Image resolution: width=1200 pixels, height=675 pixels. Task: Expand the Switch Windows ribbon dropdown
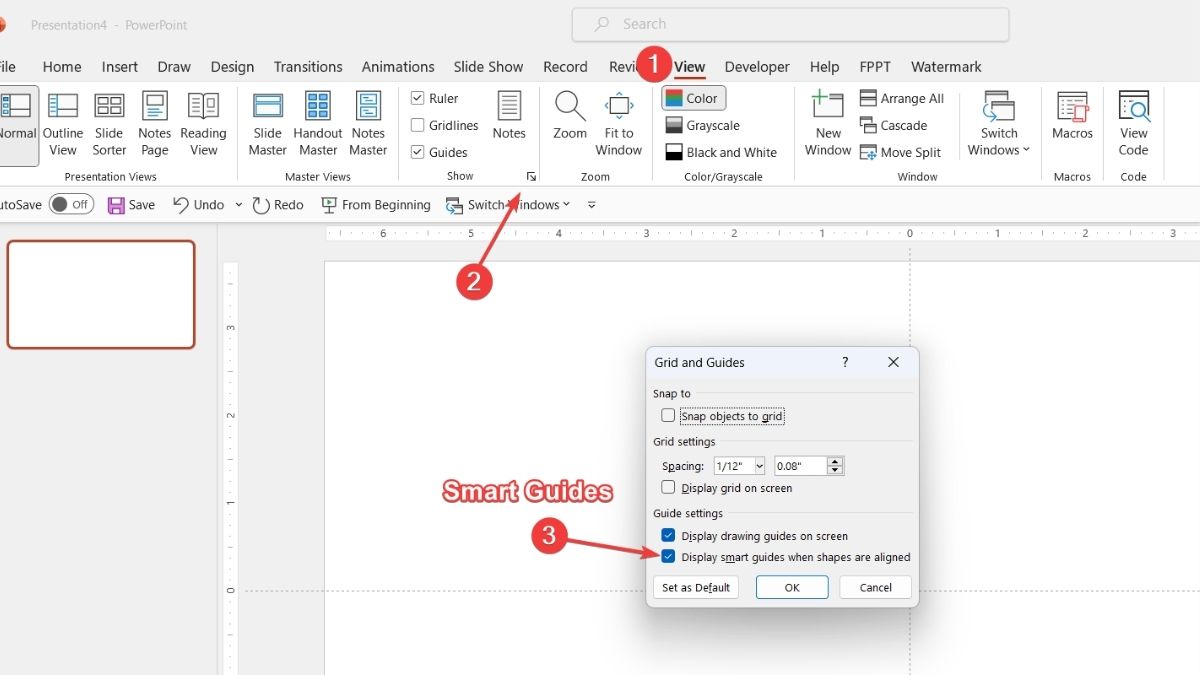point(999,124)
